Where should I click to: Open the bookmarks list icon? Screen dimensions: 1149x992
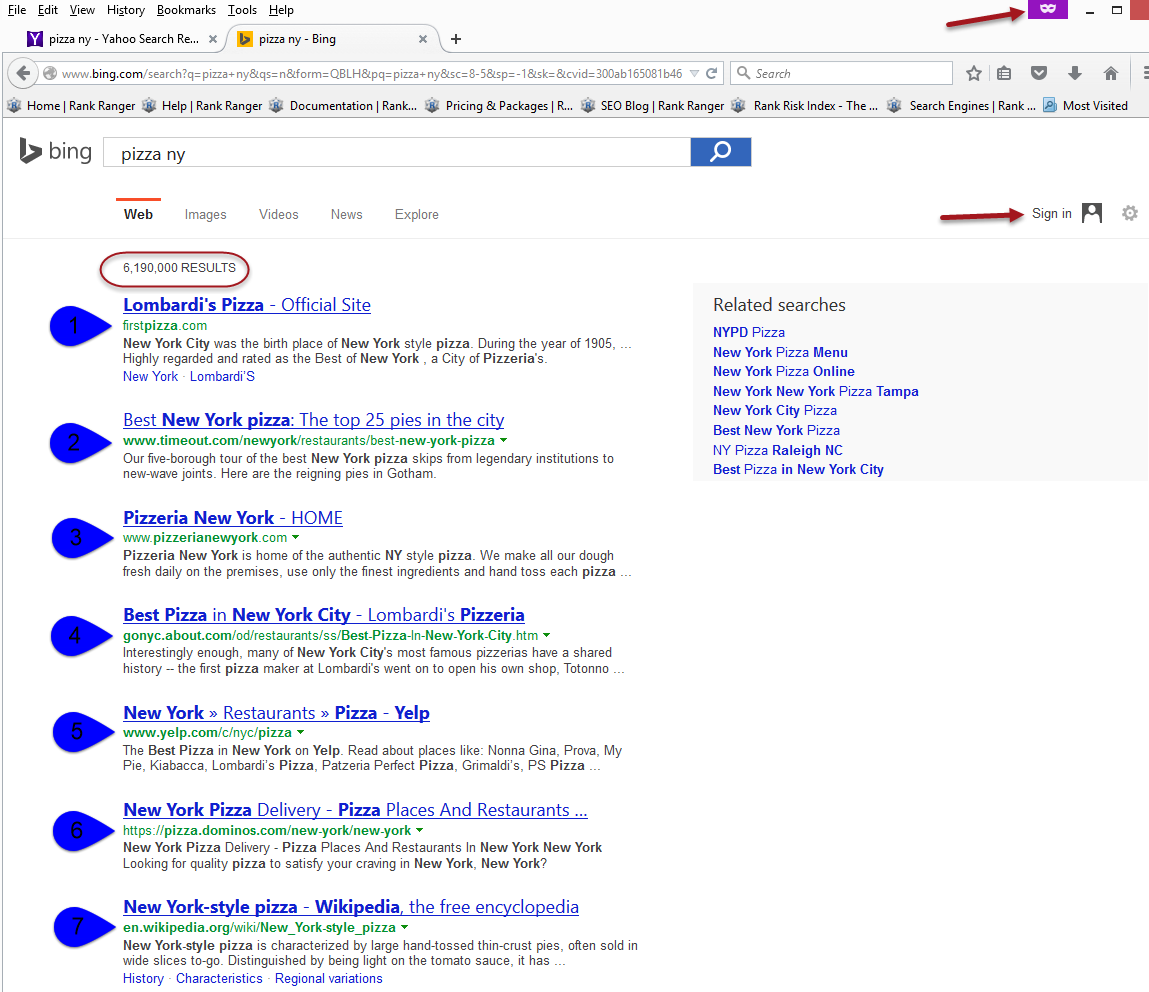(x=1004, y=73)
